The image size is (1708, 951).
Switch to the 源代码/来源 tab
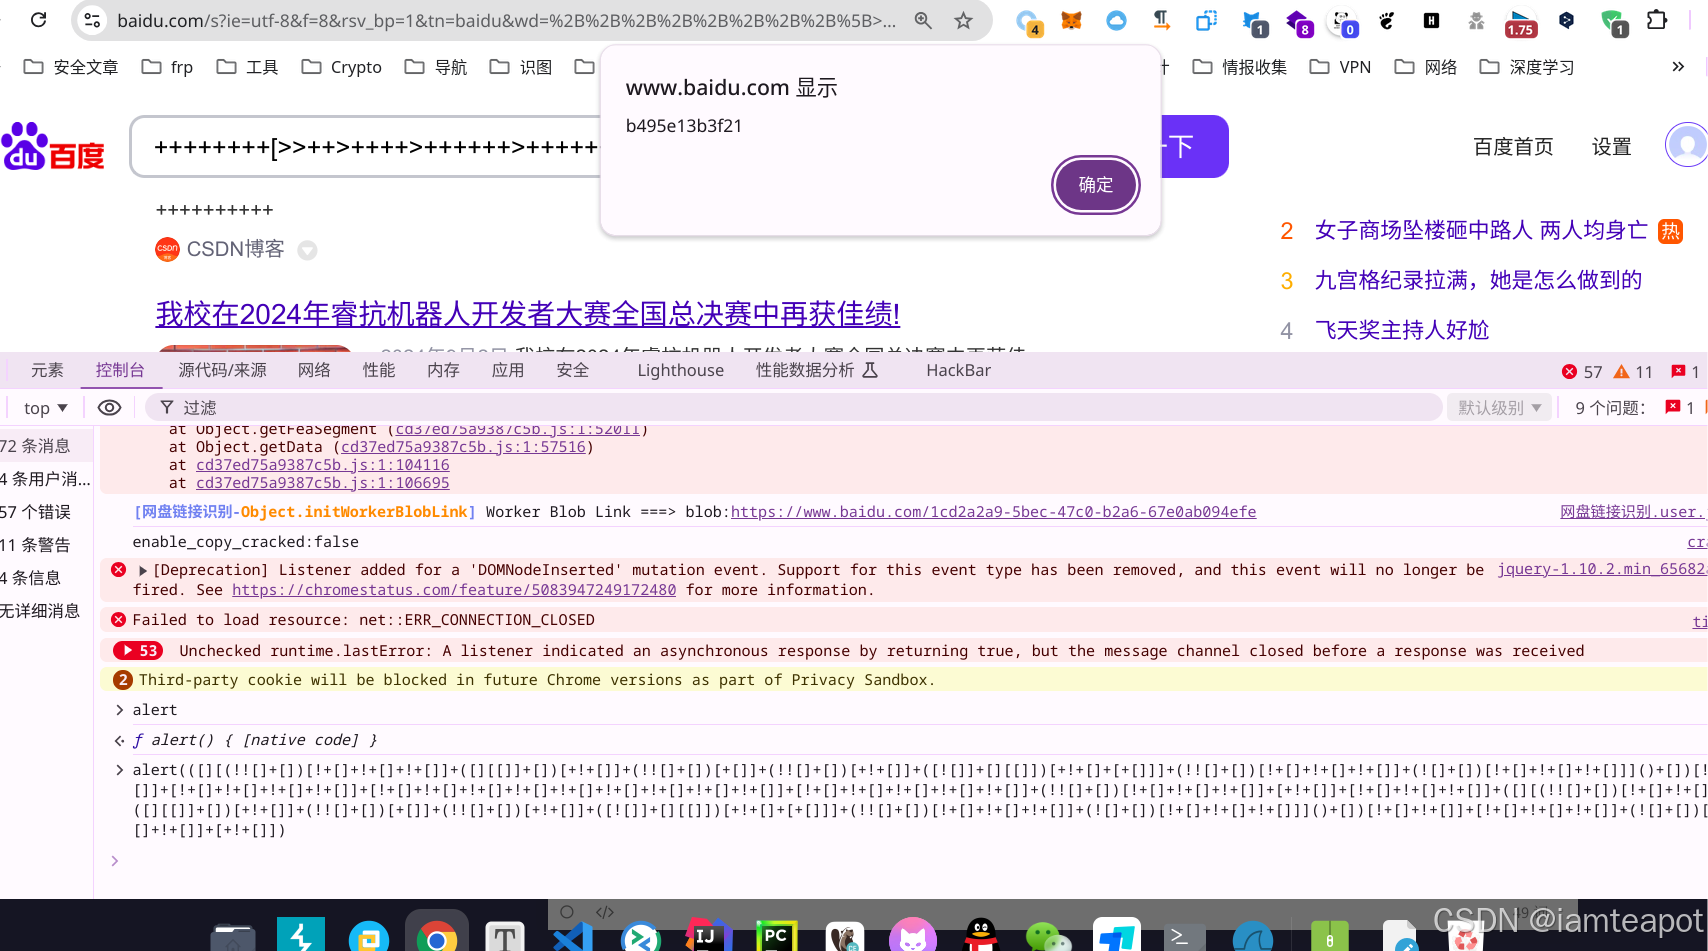(x=222, y=370)
